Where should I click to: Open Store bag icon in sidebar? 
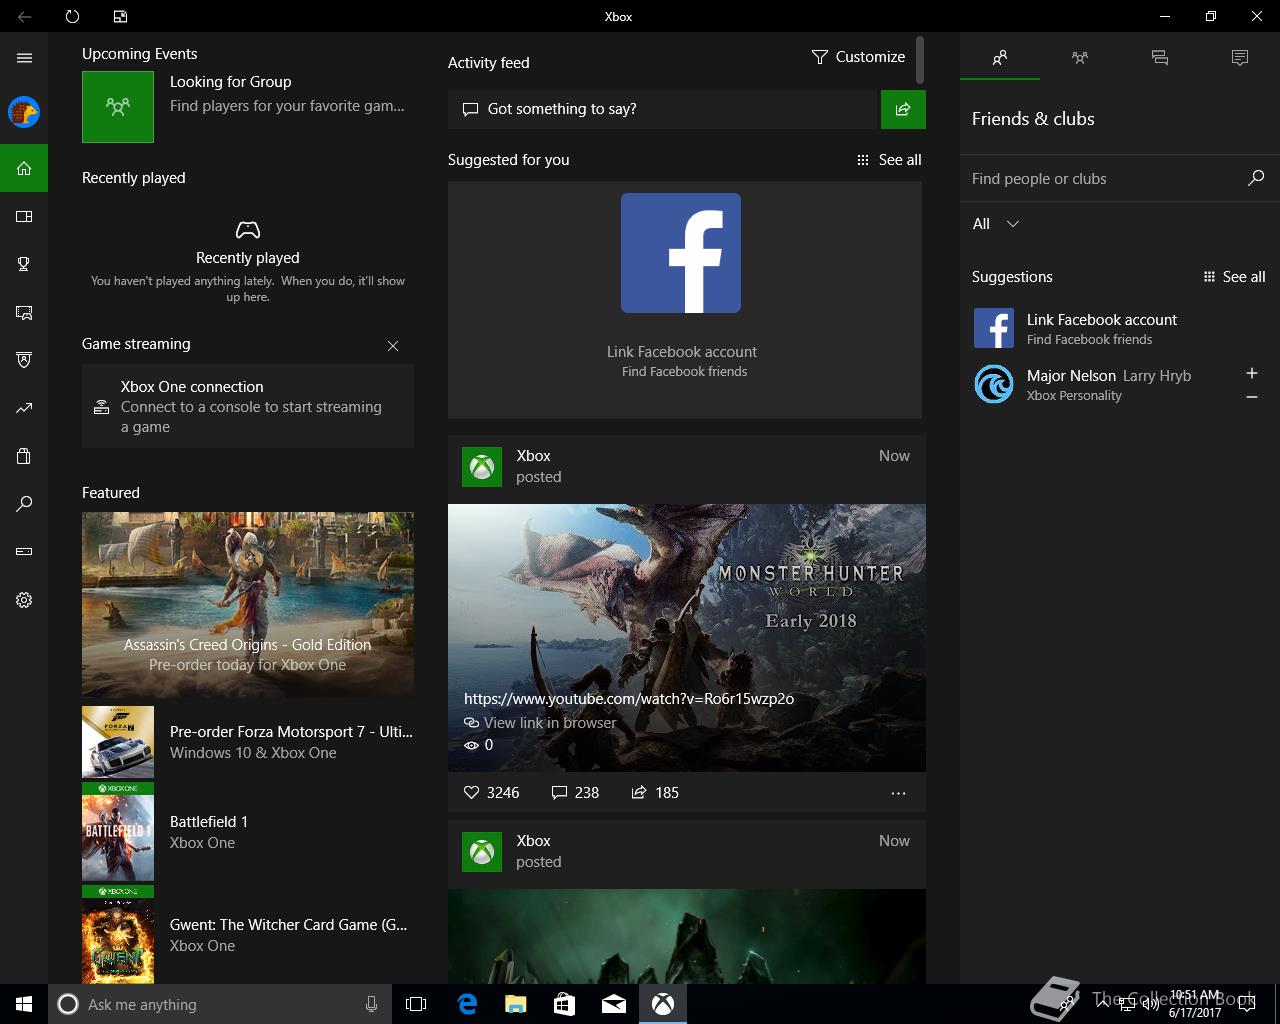coord(24,456)
